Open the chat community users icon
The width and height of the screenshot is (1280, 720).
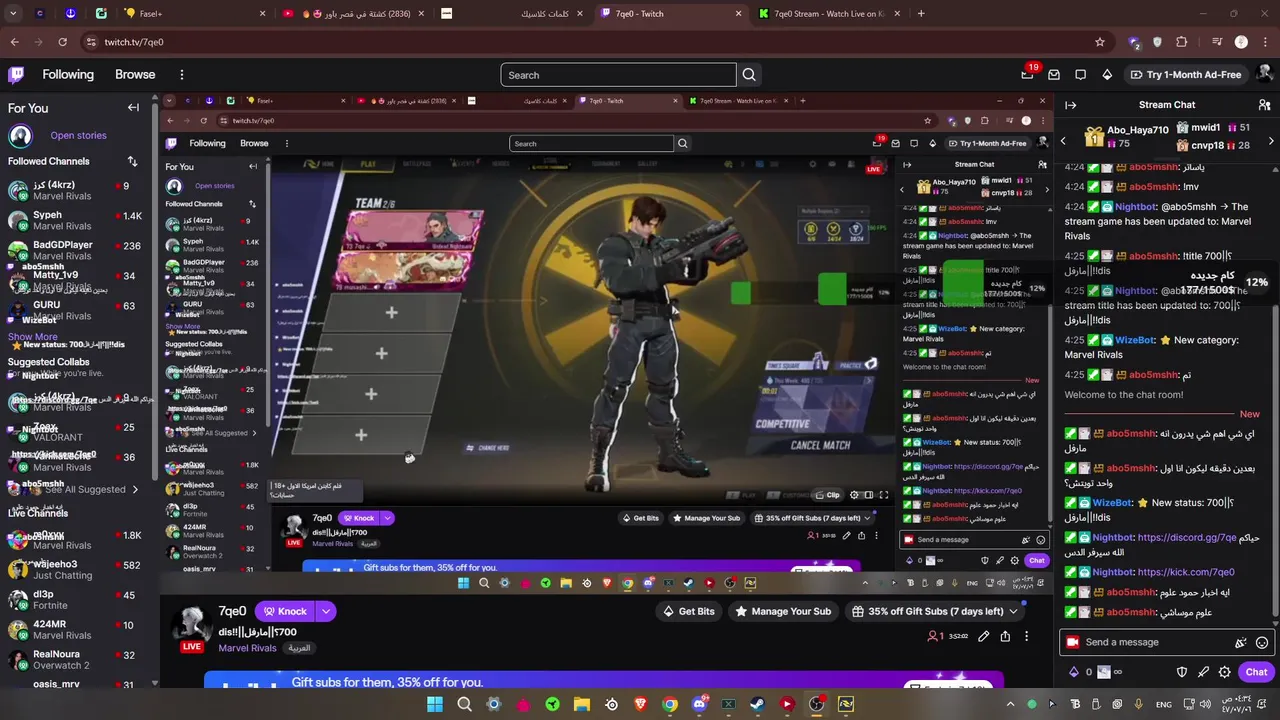click(1264, 105)
